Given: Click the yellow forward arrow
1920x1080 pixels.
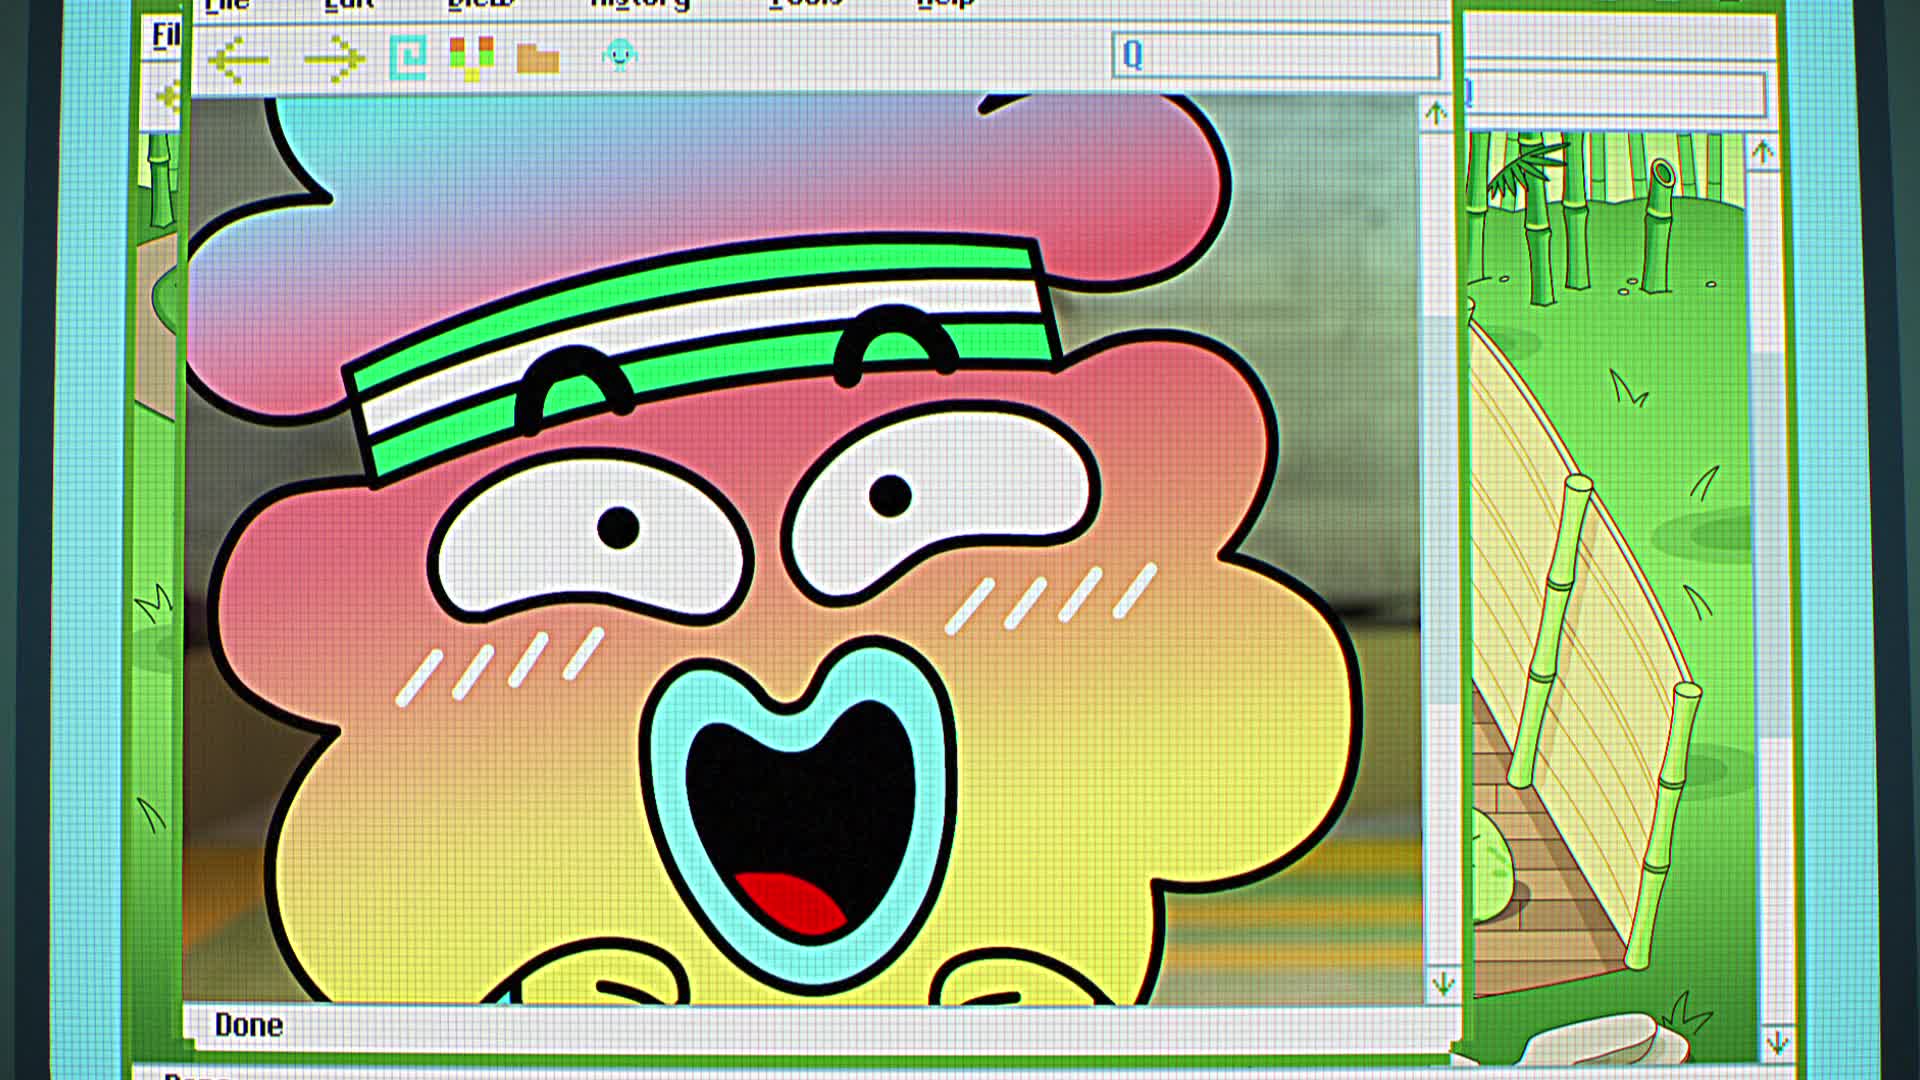Looking at the screenshot, I should [x=334, y=60].
